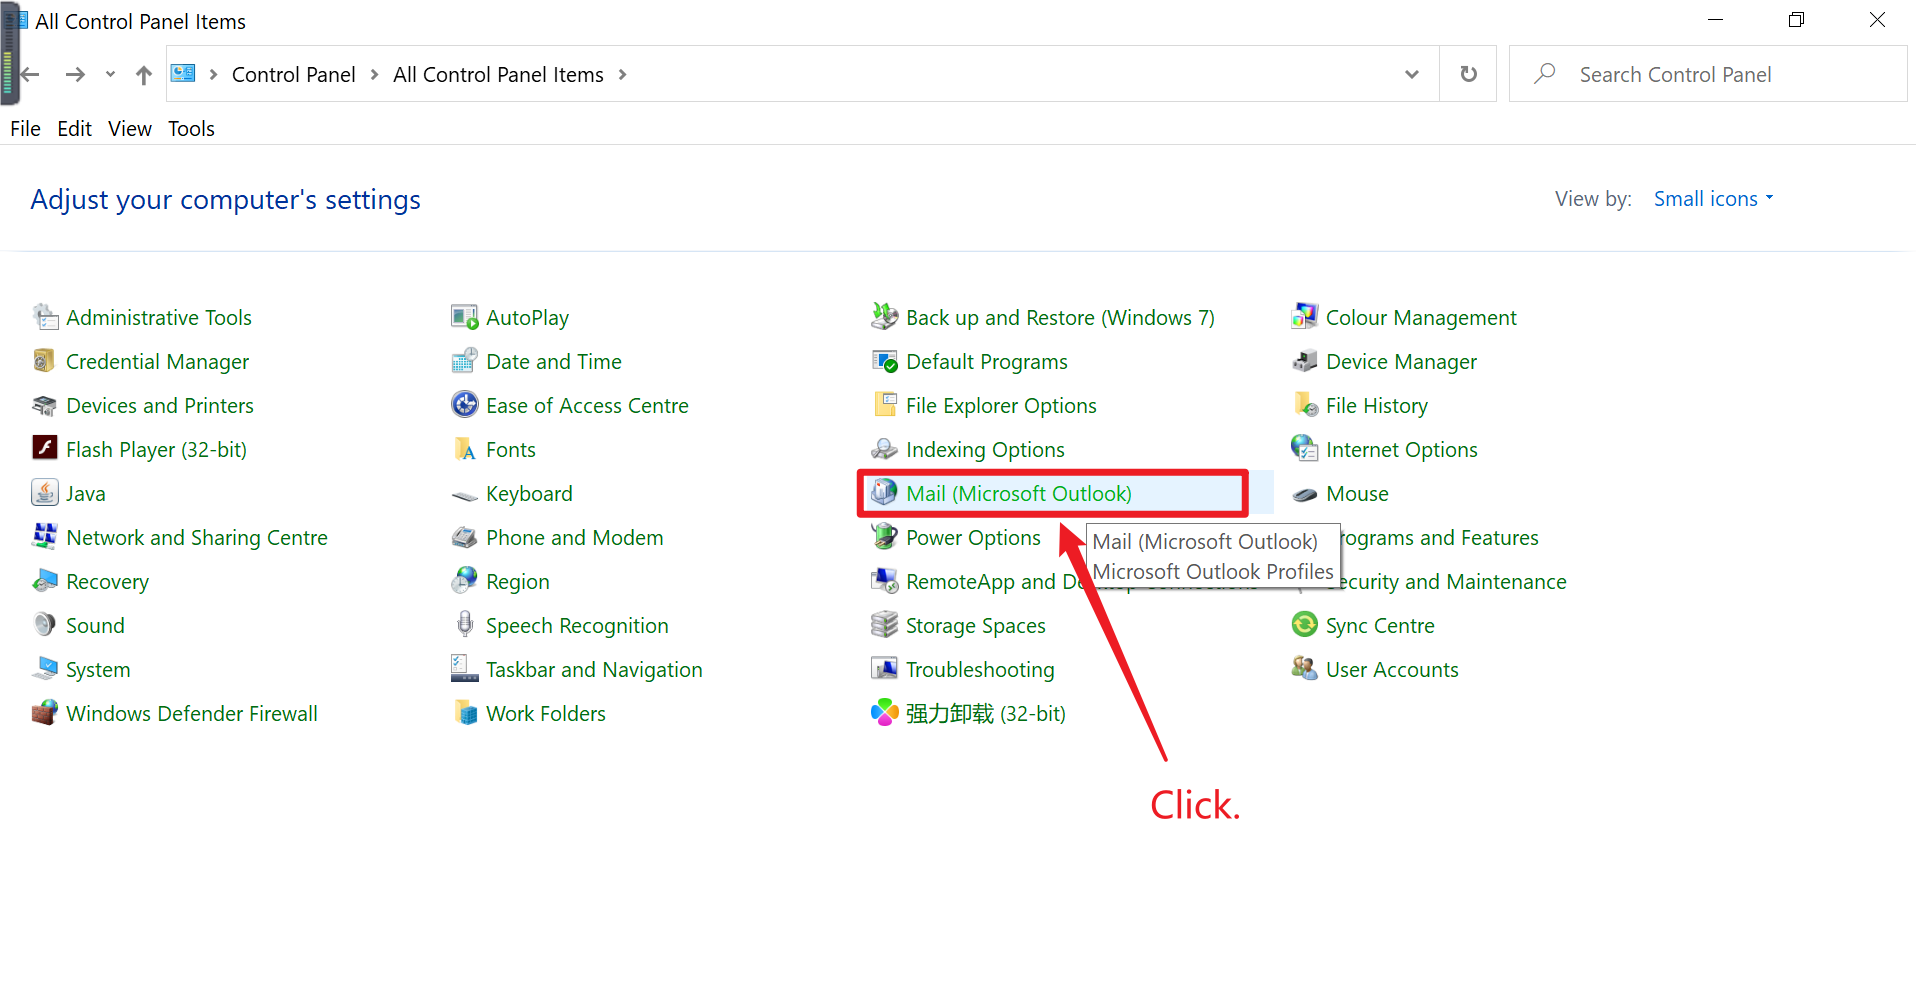Click the Colour Management icon
Screen dimensions: 1916x1006
pyautogui.click(x=1305, y=317)
